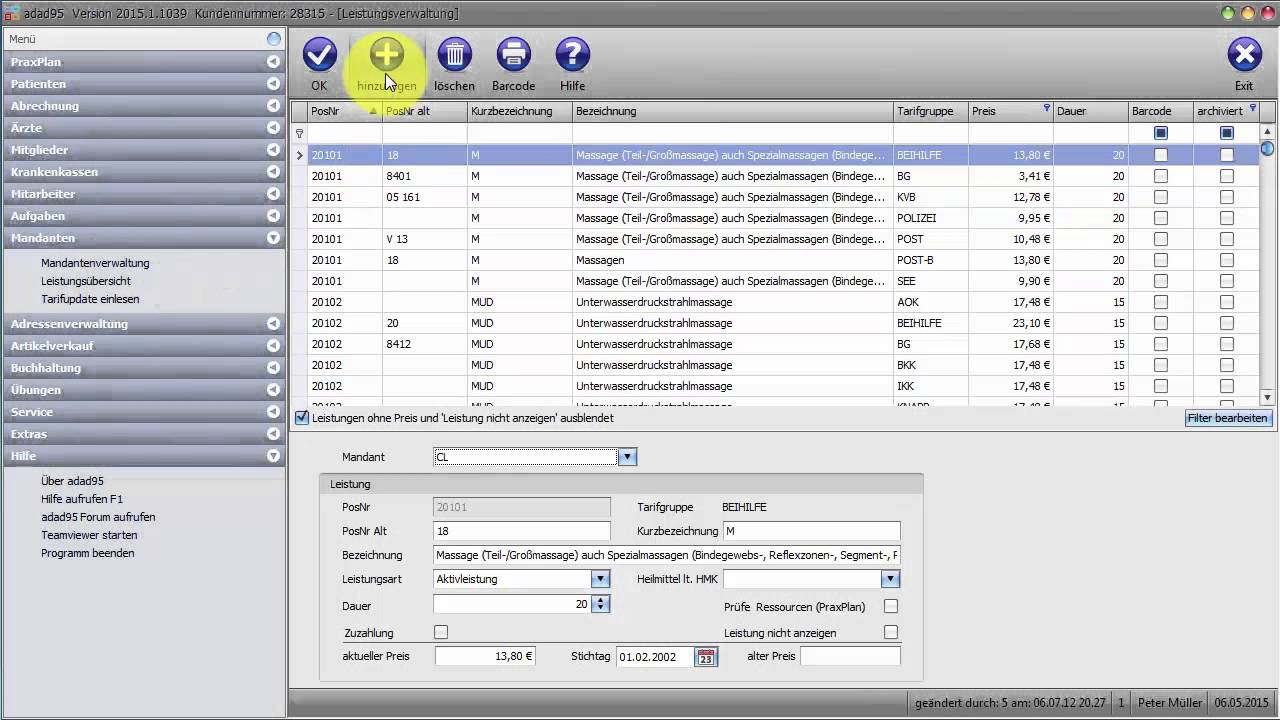The height and width of the screenshot is (720, 1280).
Task: Click the OK checkmark toolbar icon
Action: tap(320, 55)
